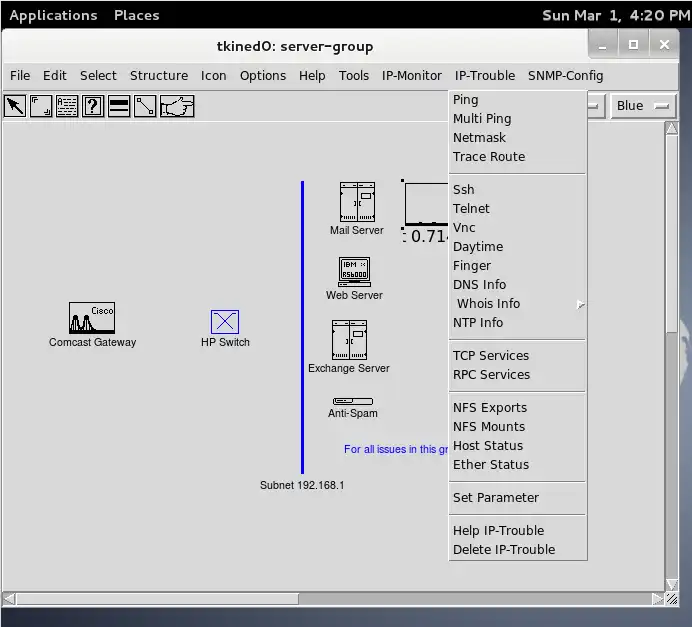Open the SNMP-Config menu

pos(566,75)
